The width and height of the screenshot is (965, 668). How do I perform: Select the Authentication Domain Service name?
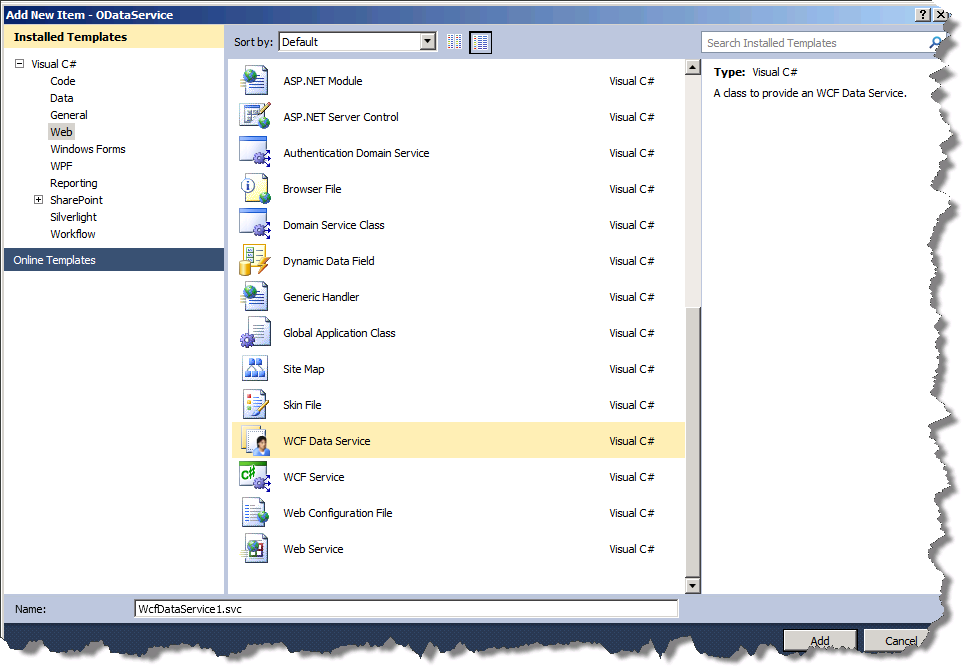356,153
